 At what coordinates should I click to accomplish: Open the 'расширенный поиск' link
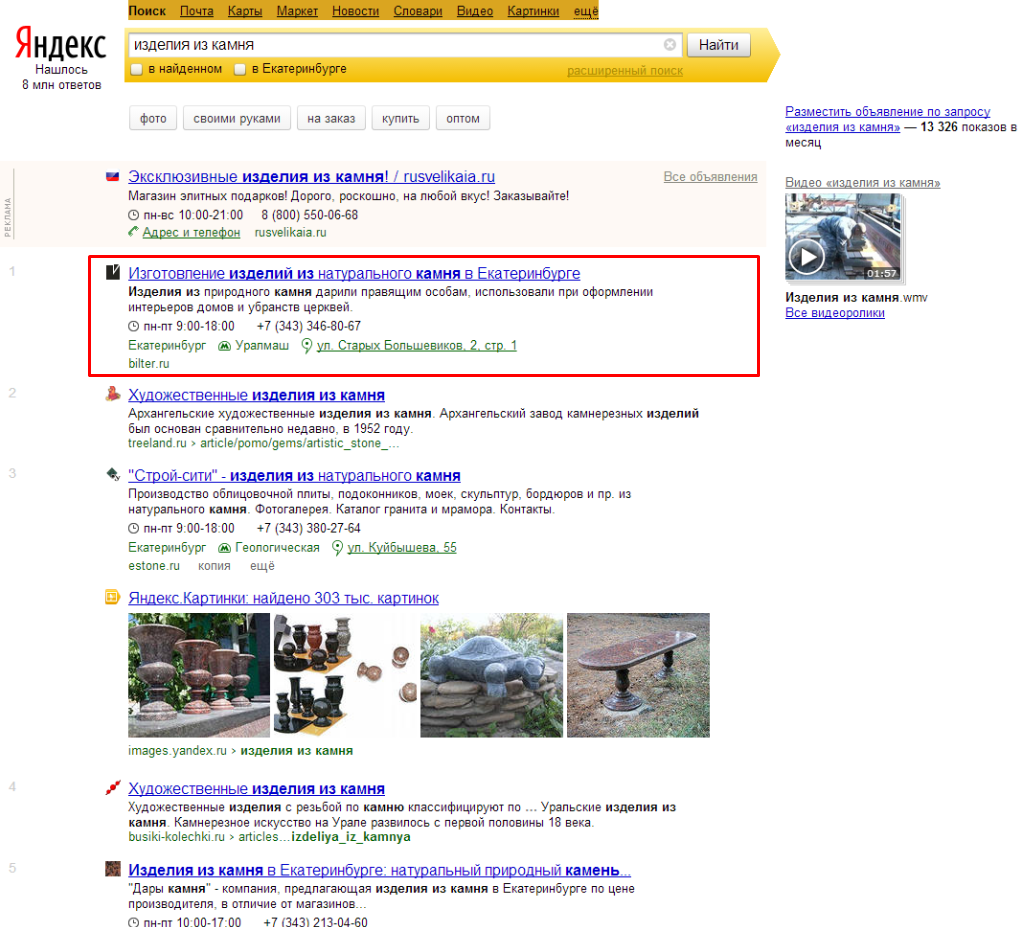click(625, 71)
